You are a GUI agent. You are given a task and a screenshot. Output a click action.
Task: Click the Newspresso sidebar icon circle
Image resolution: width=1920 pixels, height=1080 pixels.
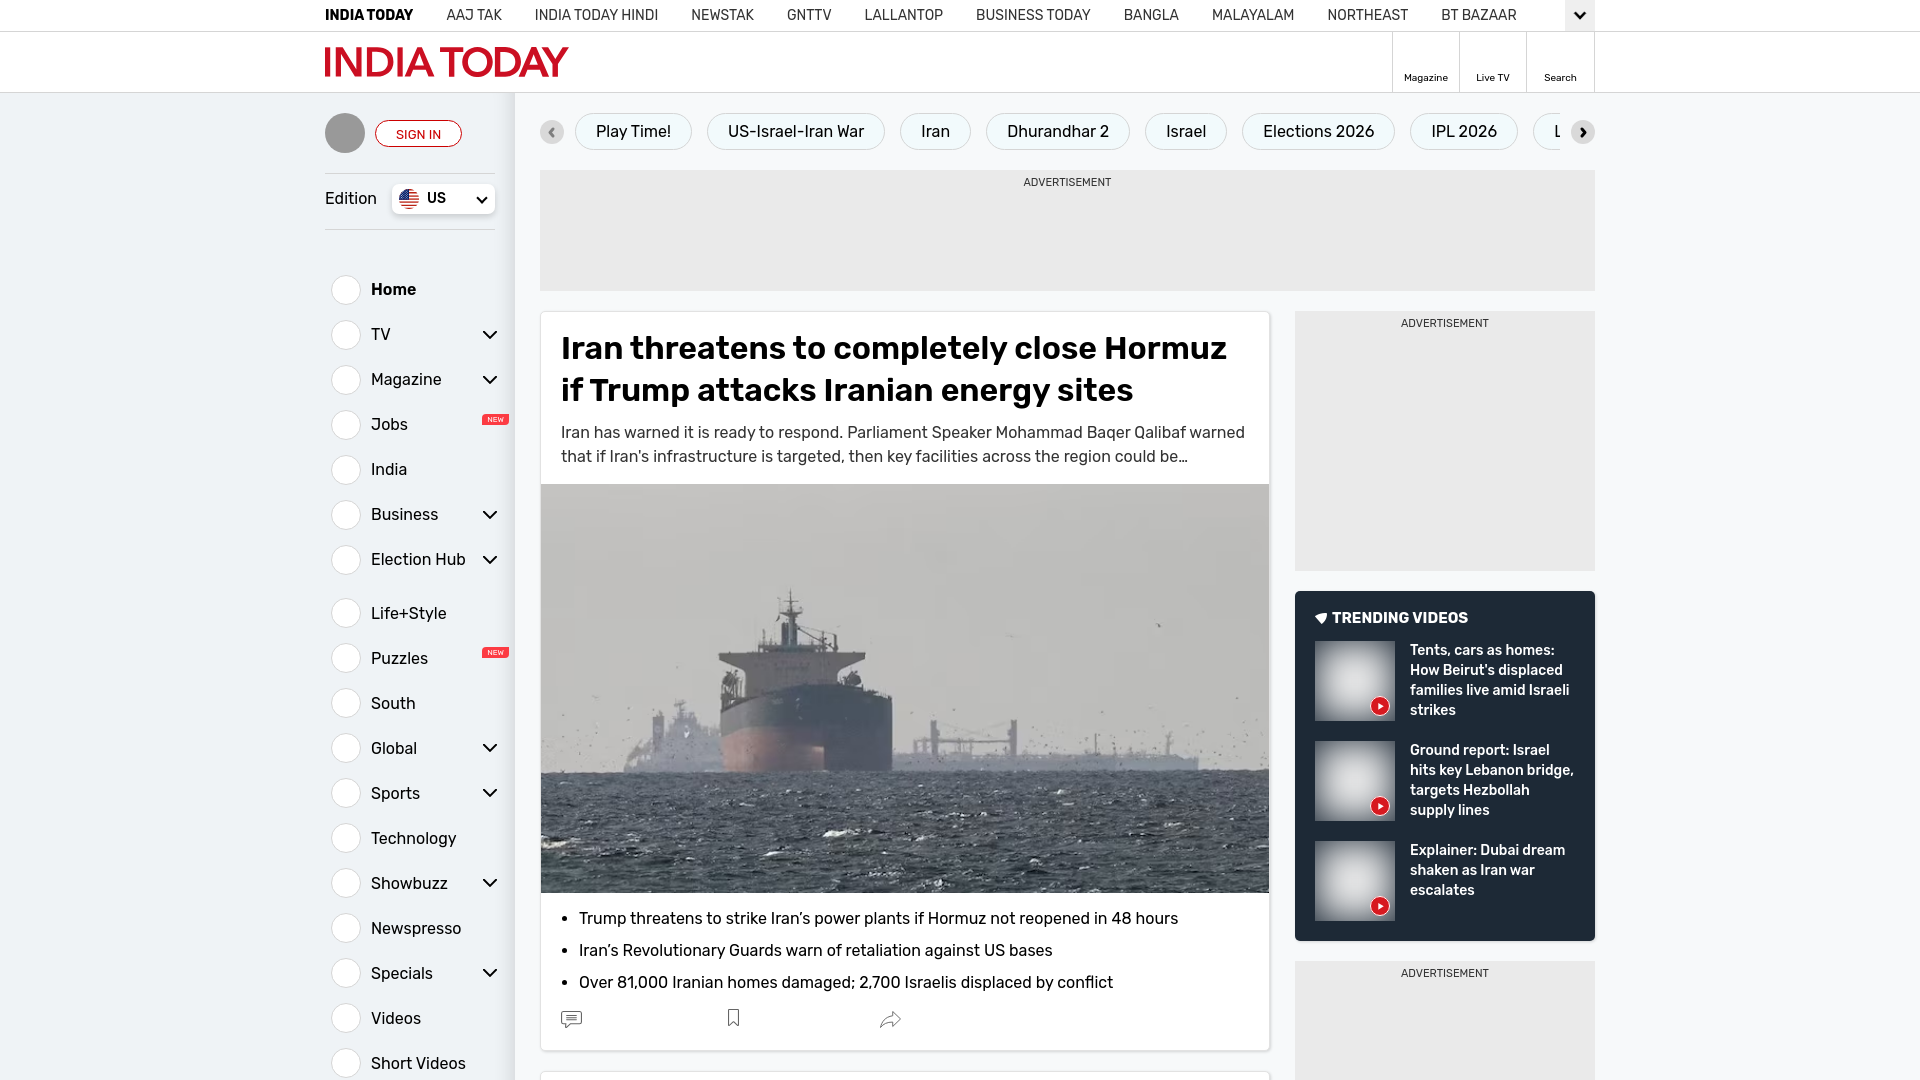tap(346, 928)
